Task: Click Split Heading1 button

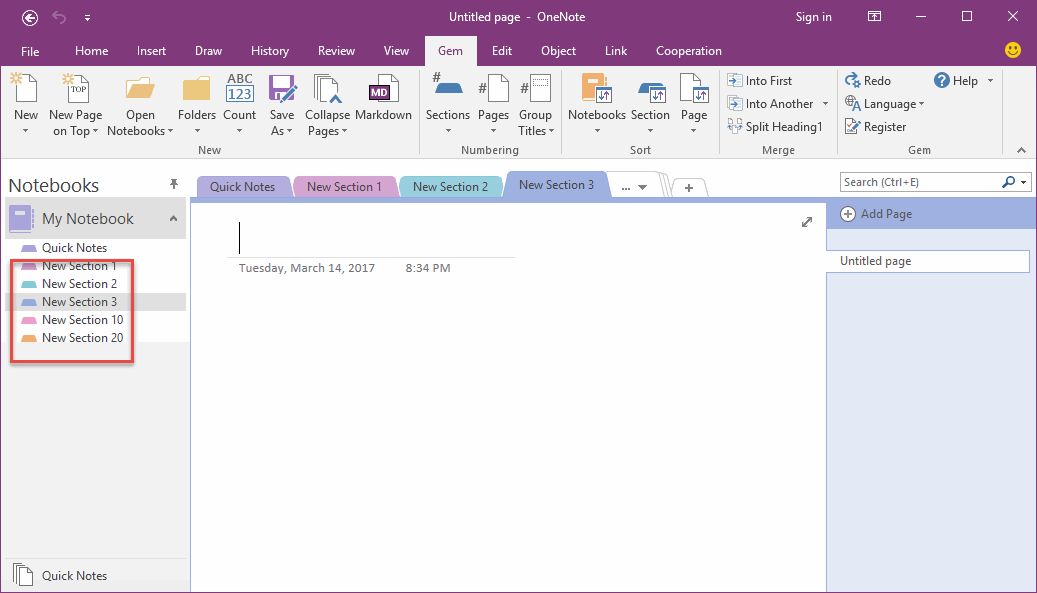Action: [x=774, y=126]
